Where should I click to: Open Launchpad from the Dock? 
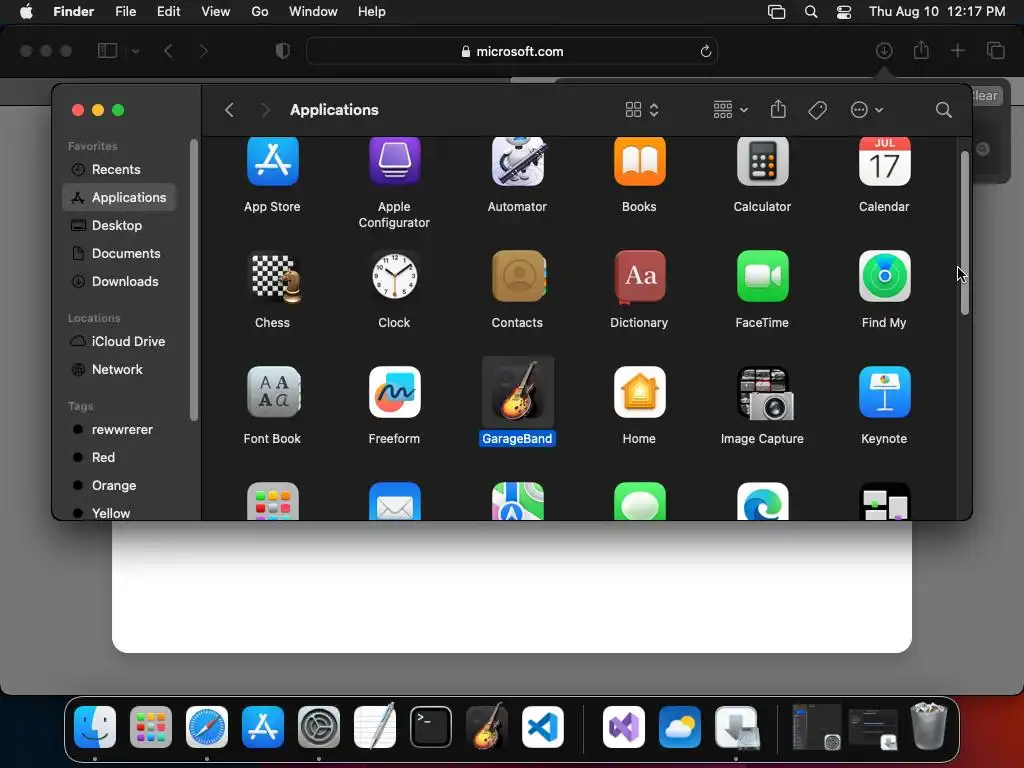point(151,727)
